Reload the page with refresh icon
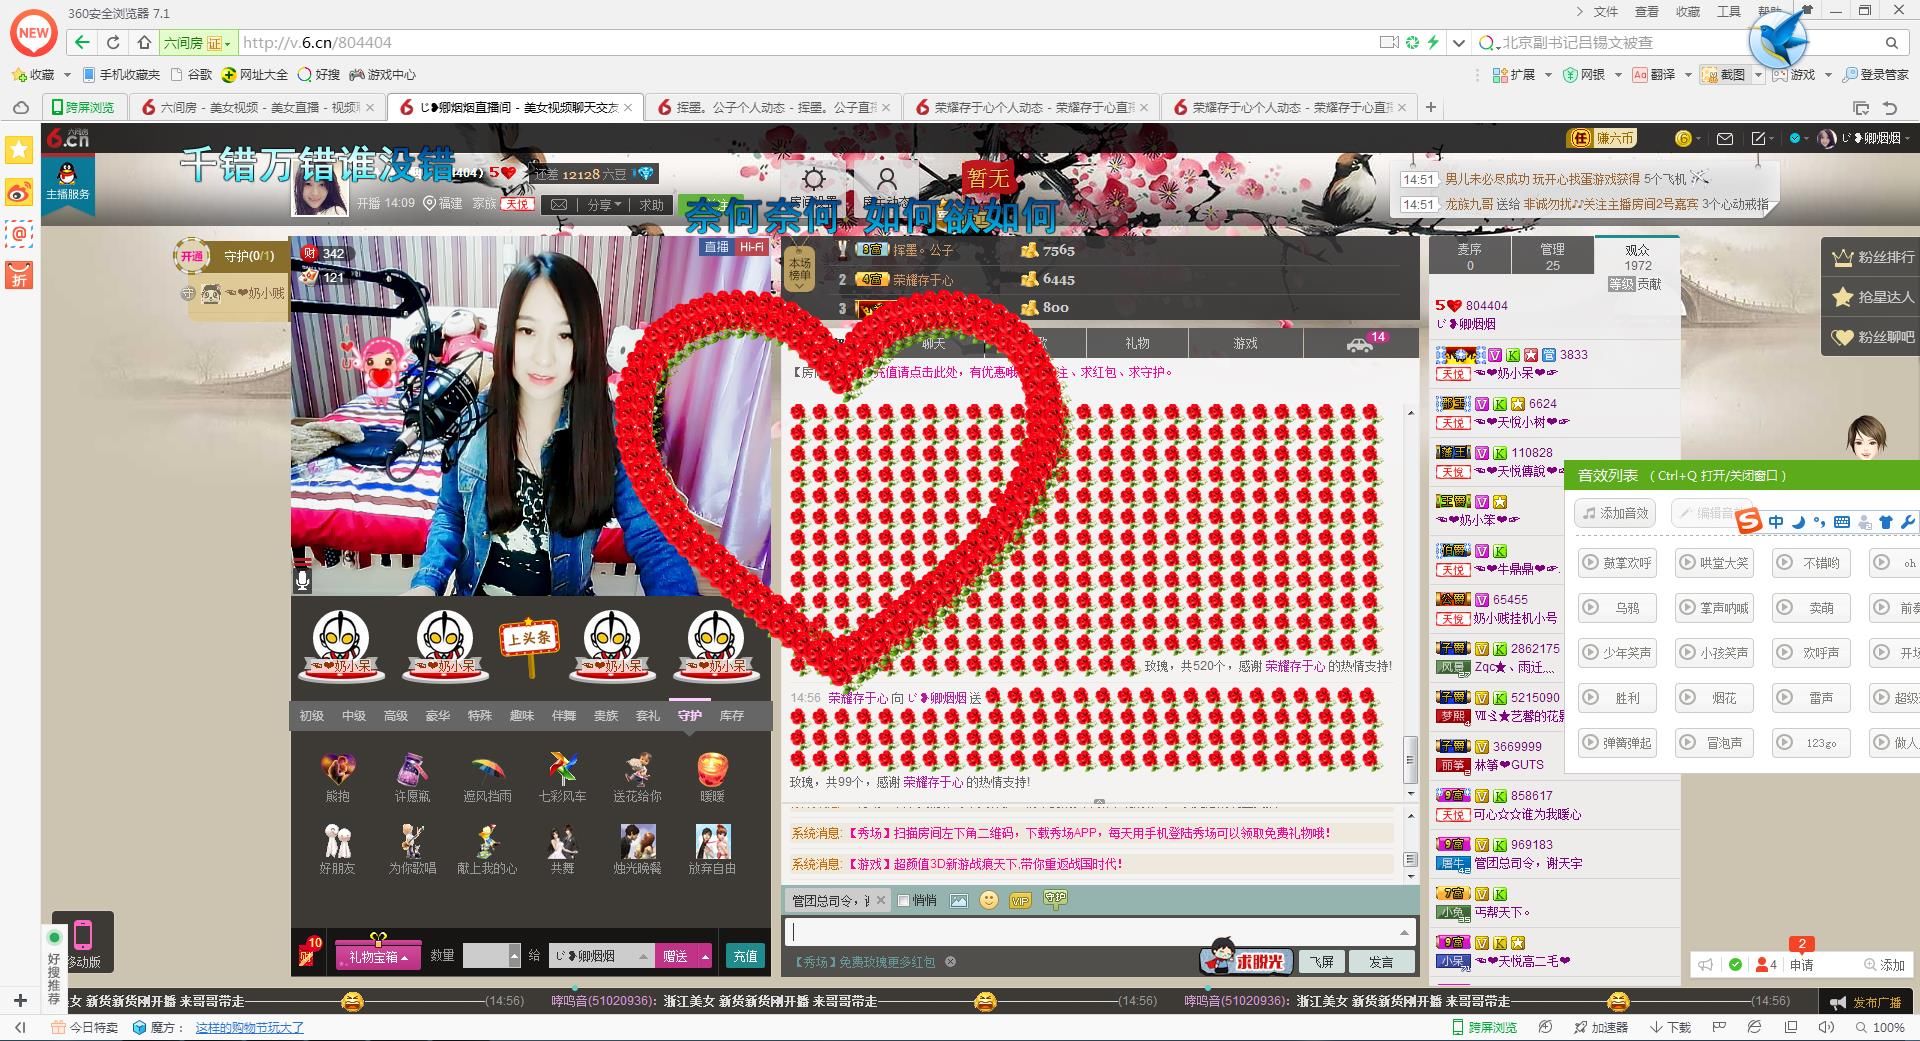1920x1041 pixels. click(113, 43)
